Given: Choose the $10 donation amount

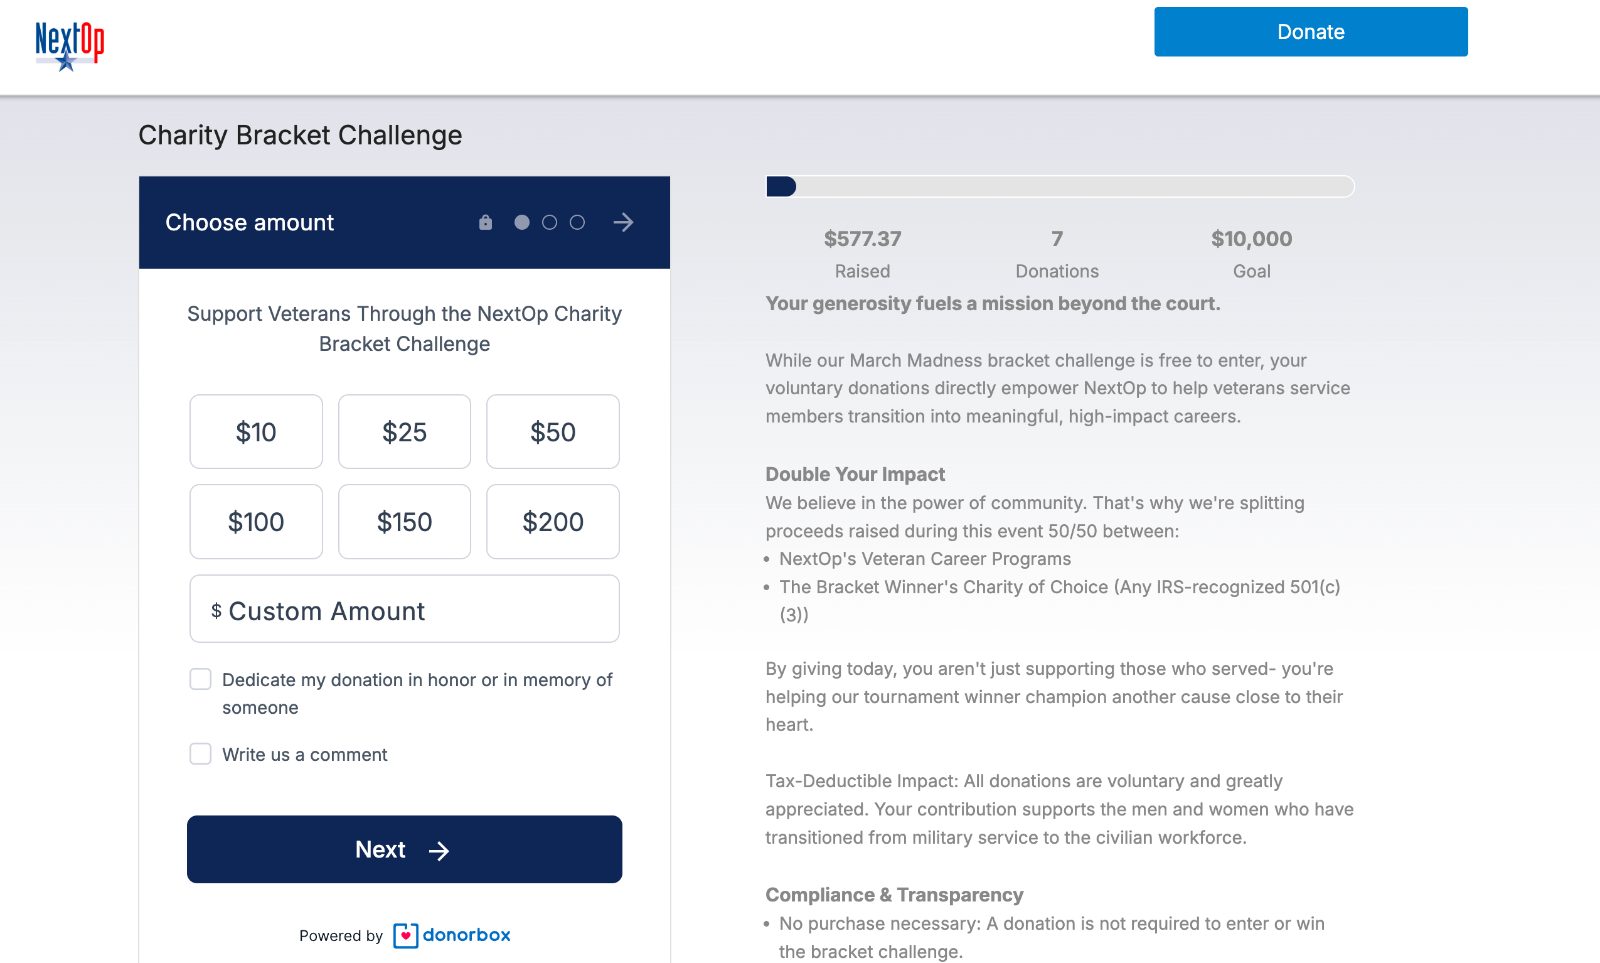Looking at the screenshot, I should pyautogui.click(x=256, y=432).
